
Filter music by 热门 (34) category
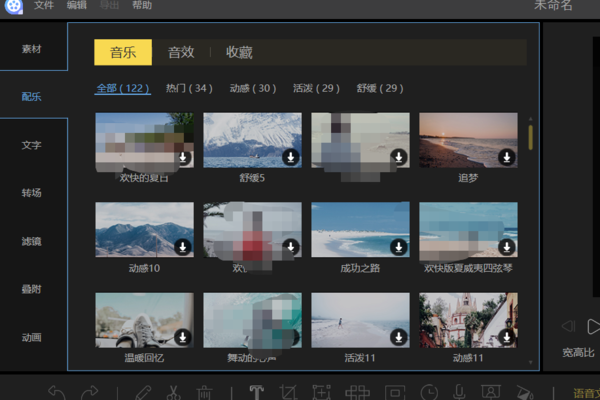click(x=189, y=89)
